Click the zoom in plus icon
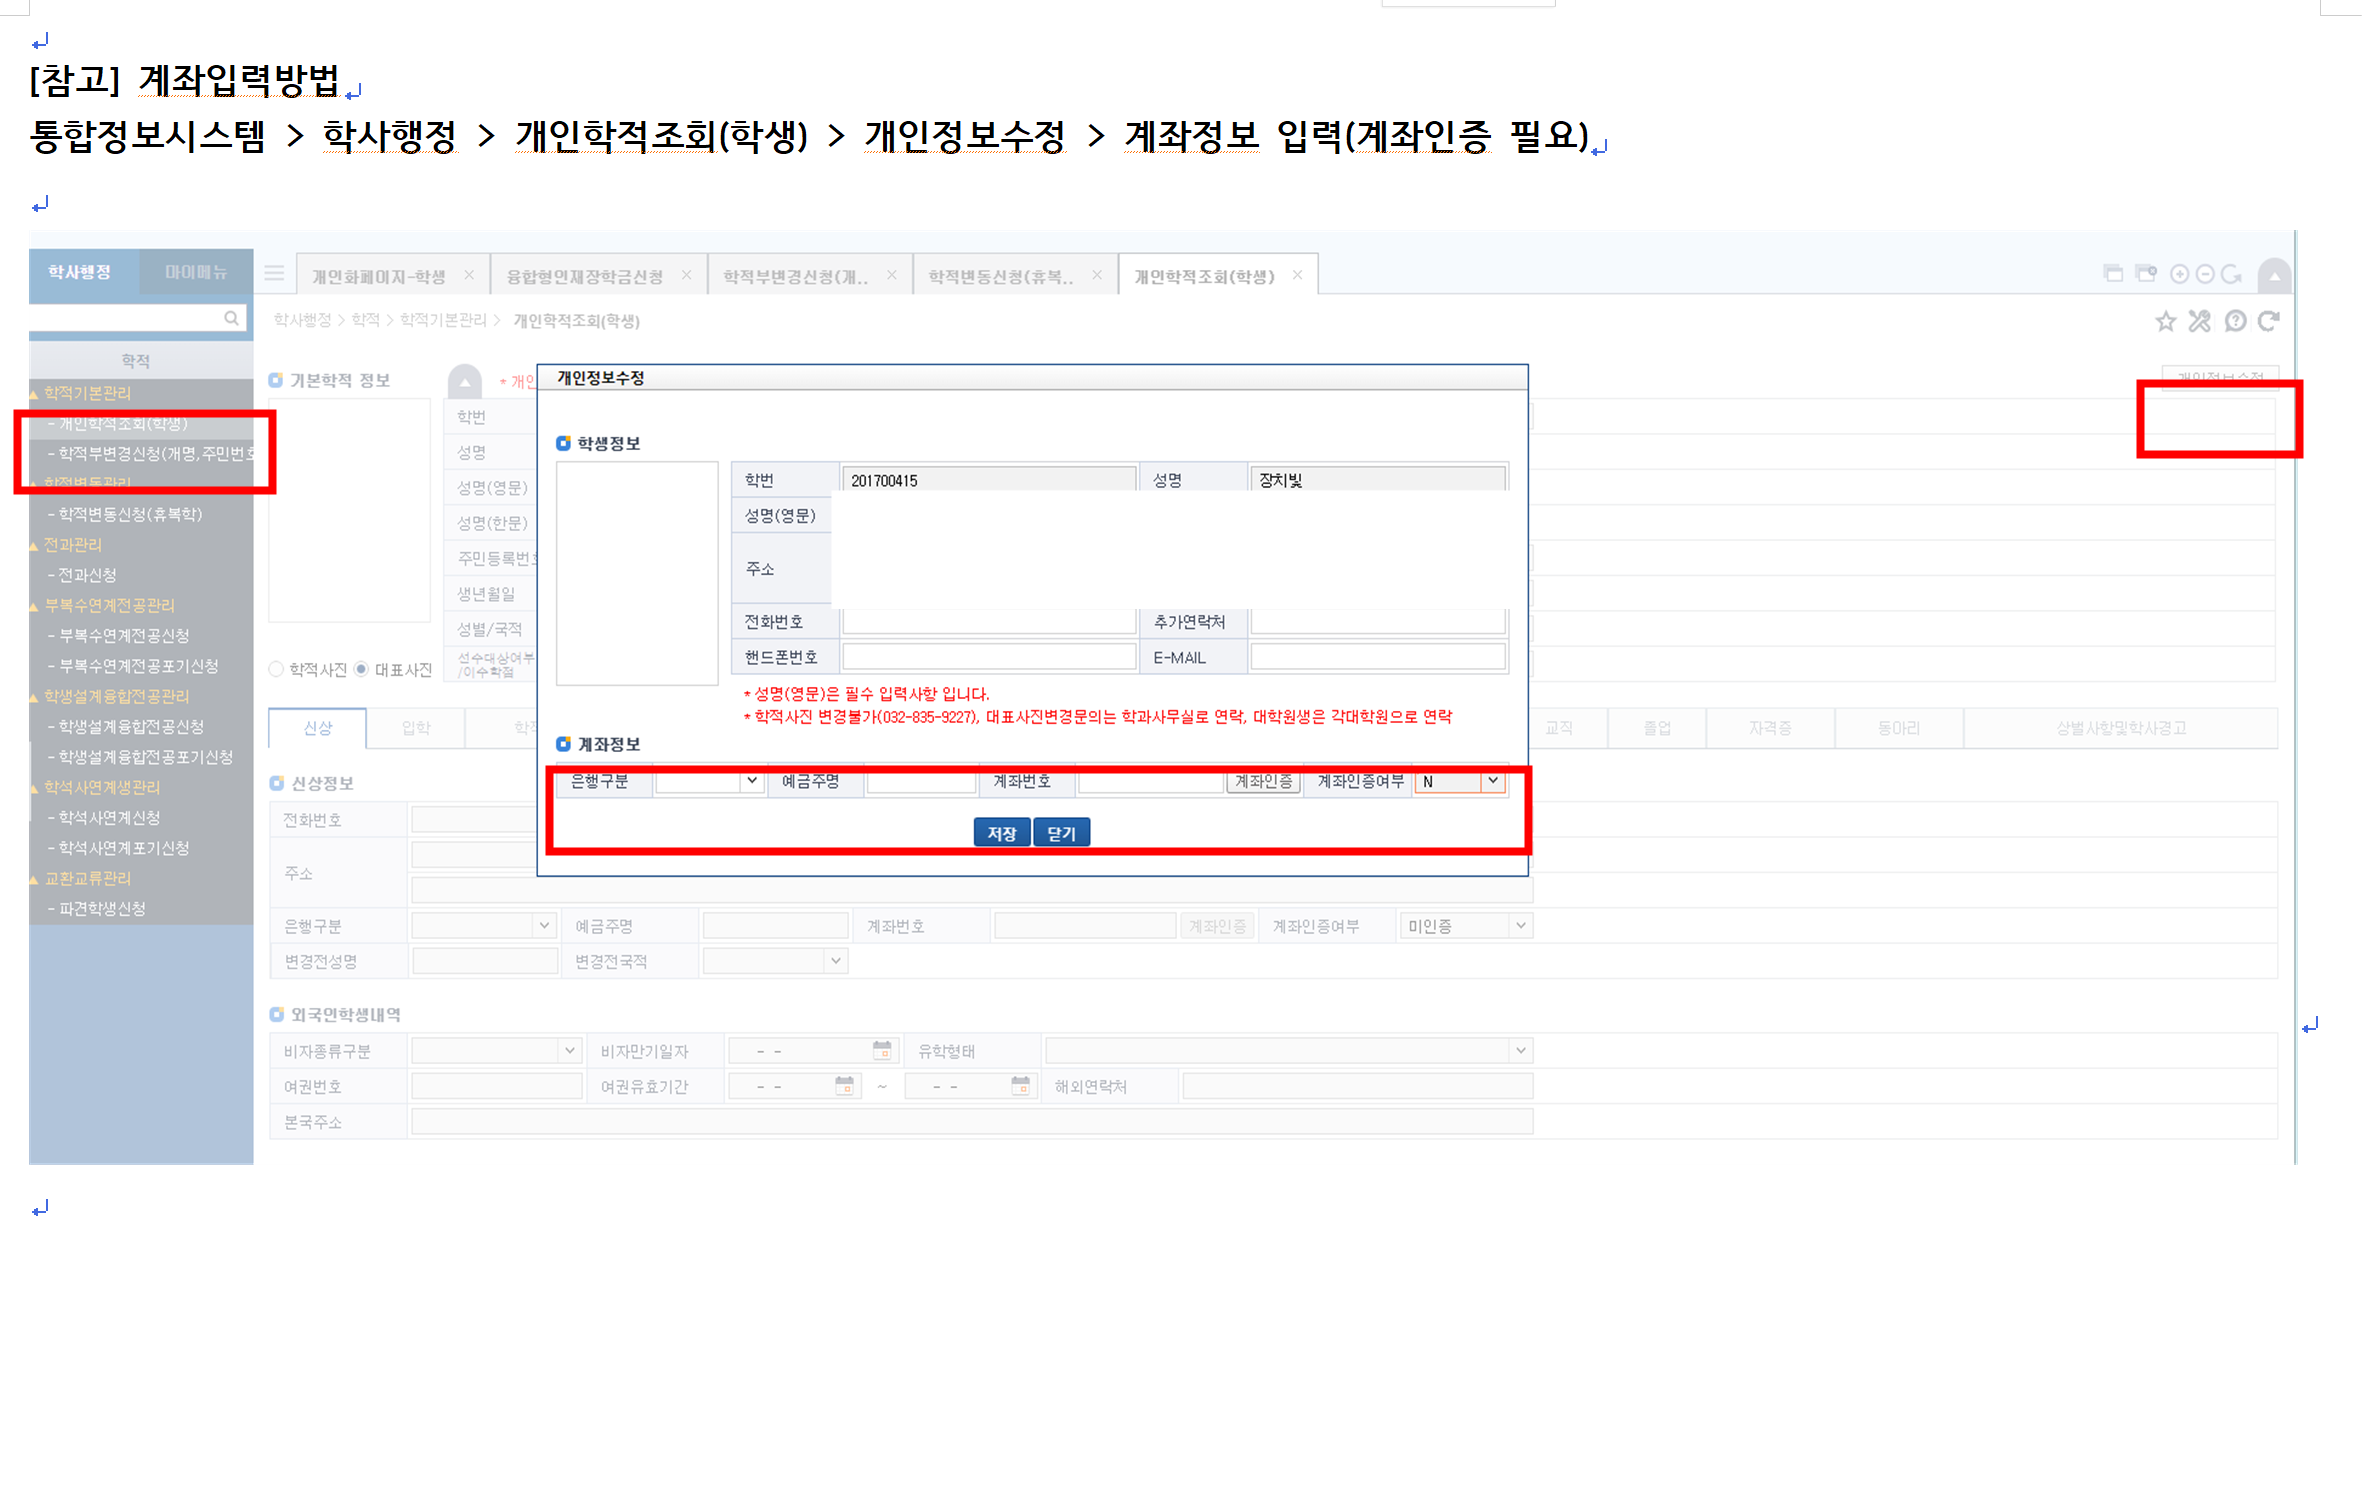 point(2180,274)
